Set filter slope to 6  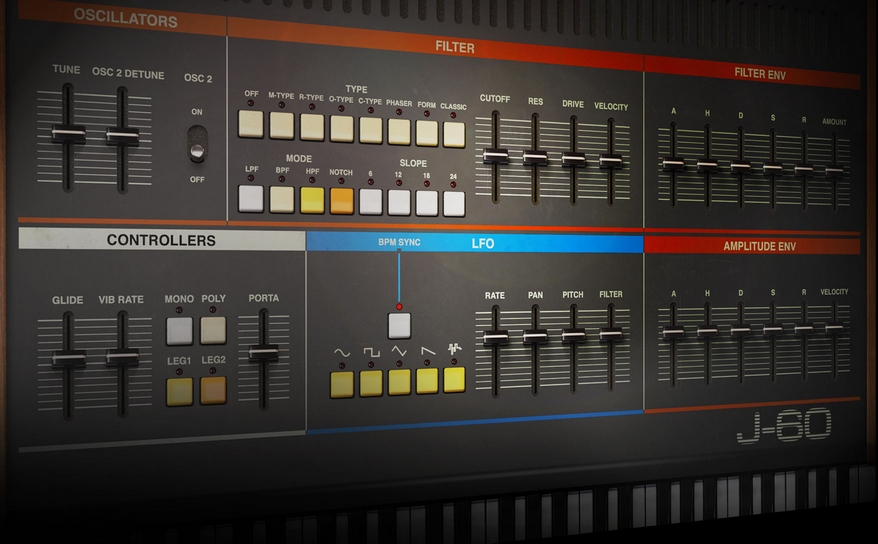click(370, 202)
